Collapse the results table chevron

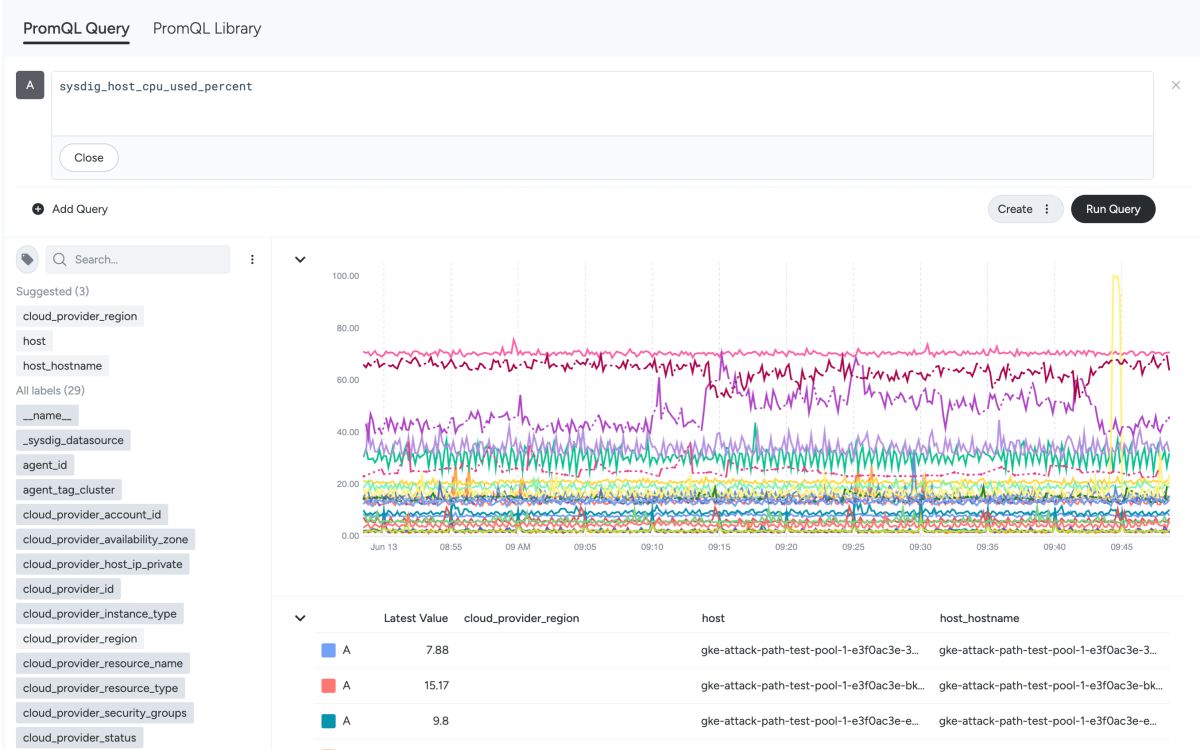300,618
